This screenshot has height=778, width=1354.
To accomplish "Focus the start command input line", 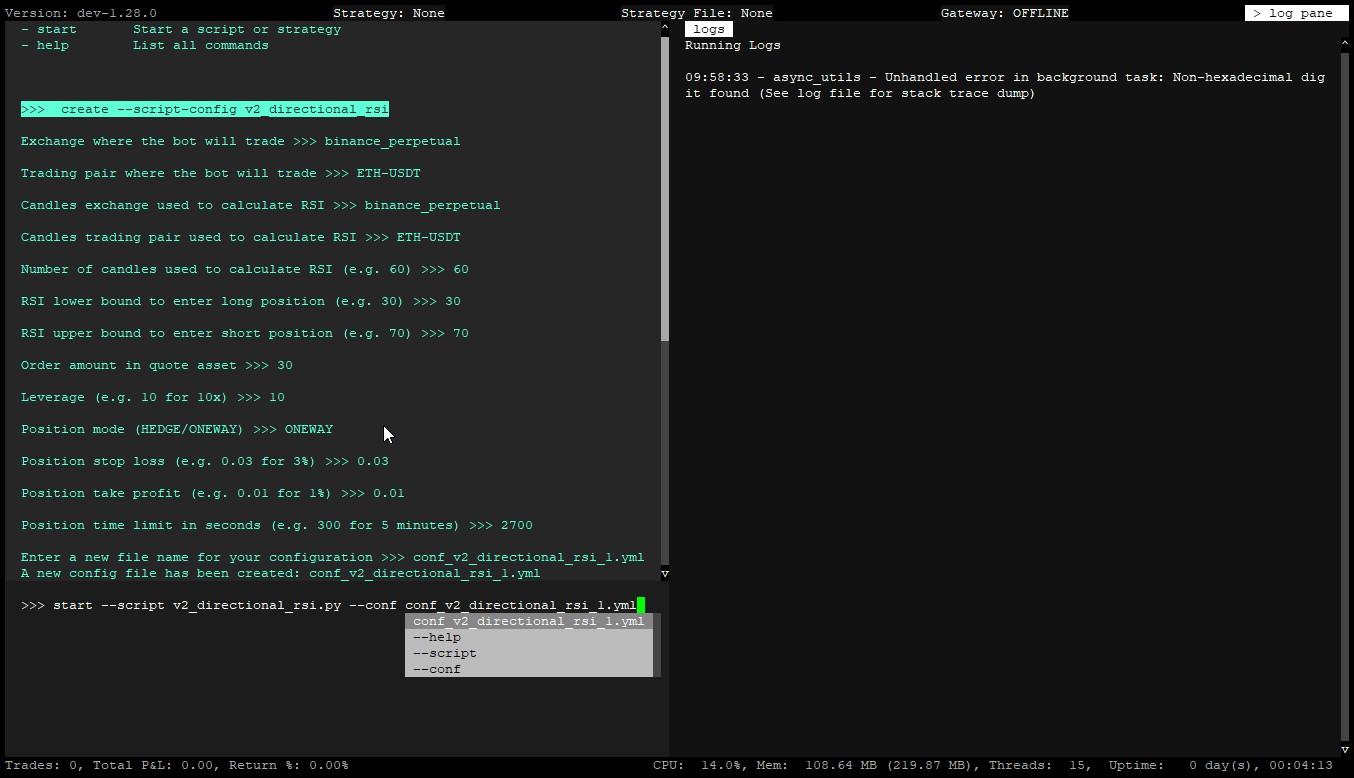I will point(330,605).
